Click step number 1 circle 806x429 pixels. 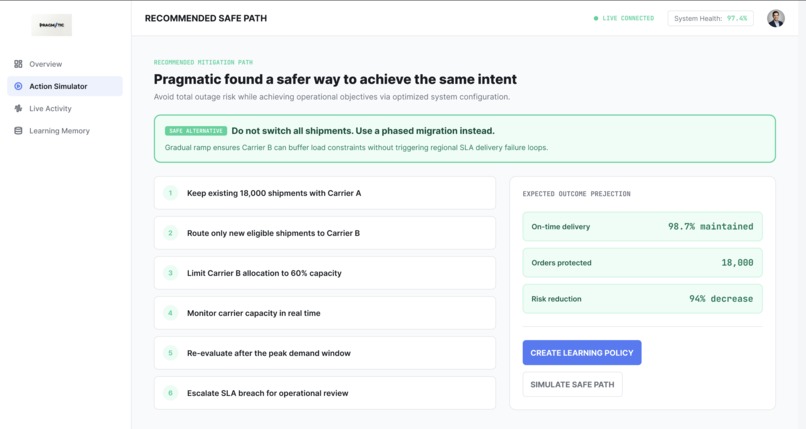click(x=171, y=193)
